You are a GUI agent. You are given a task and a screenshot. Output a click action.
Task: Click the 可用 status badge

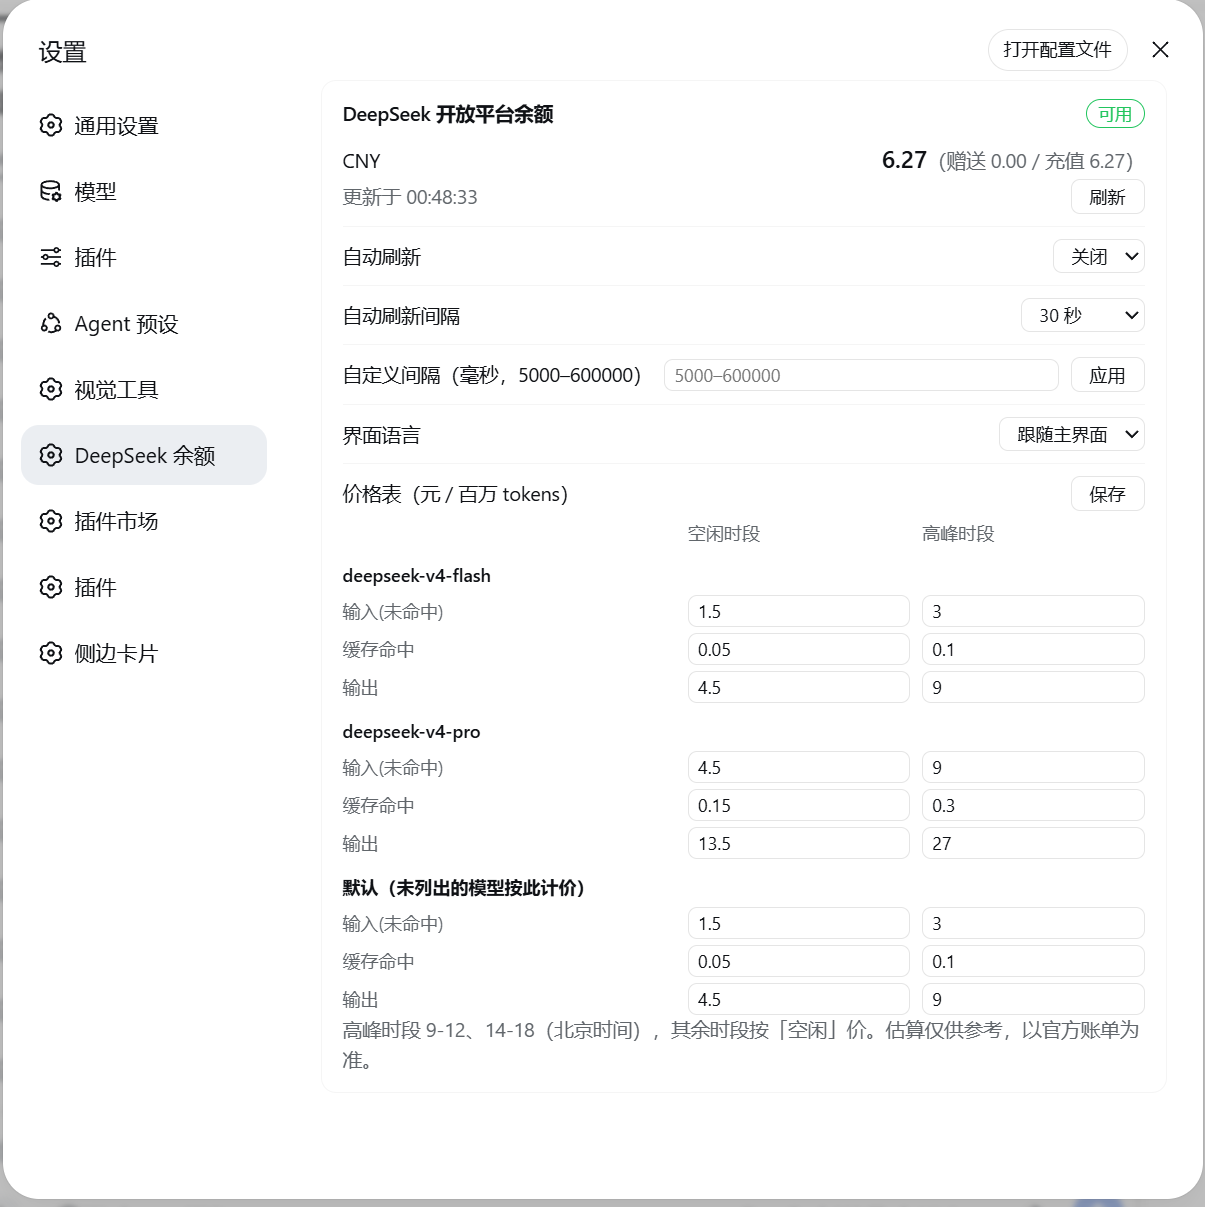(x=1115, y=114)
